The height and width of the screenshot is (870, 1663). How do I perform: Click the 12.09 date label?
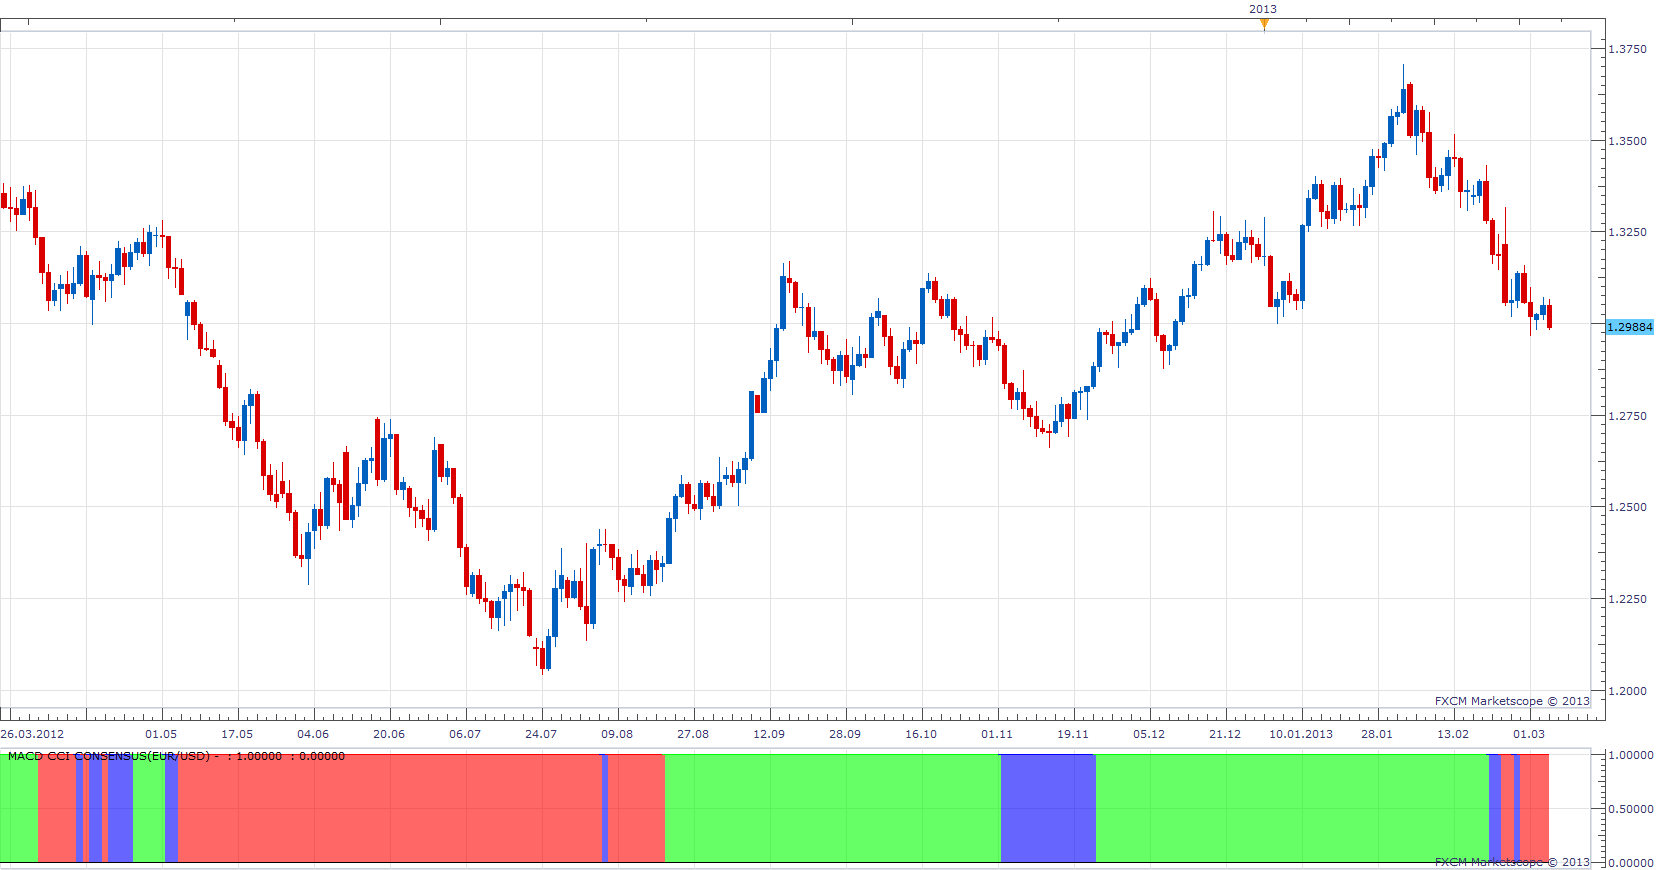[769, 734]
